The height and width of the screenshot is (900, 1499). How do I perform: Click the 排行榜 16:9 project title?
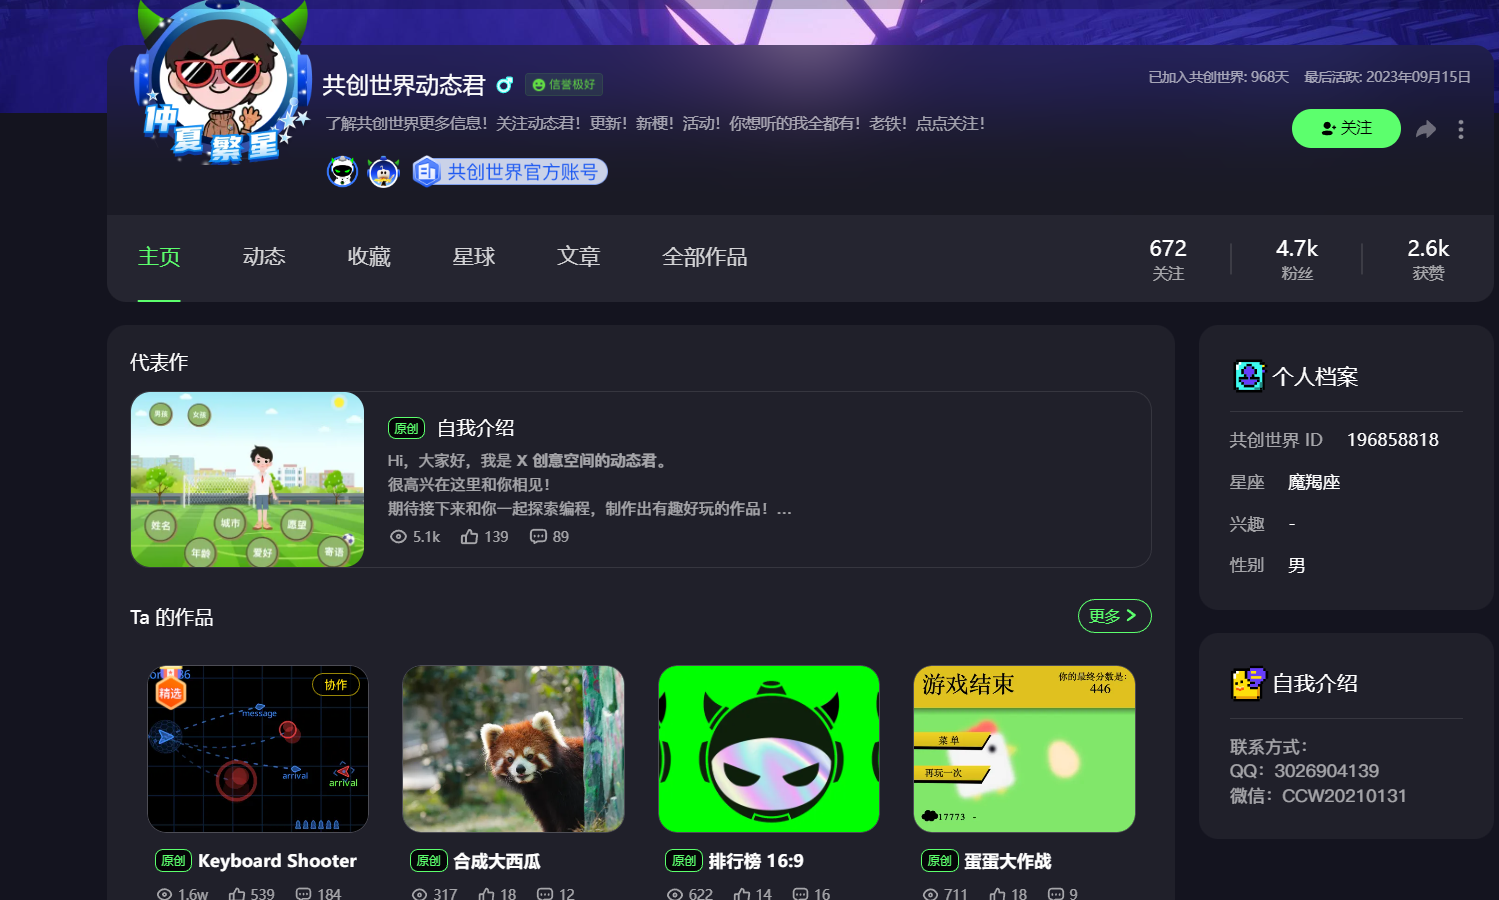(x=755, y=861)
